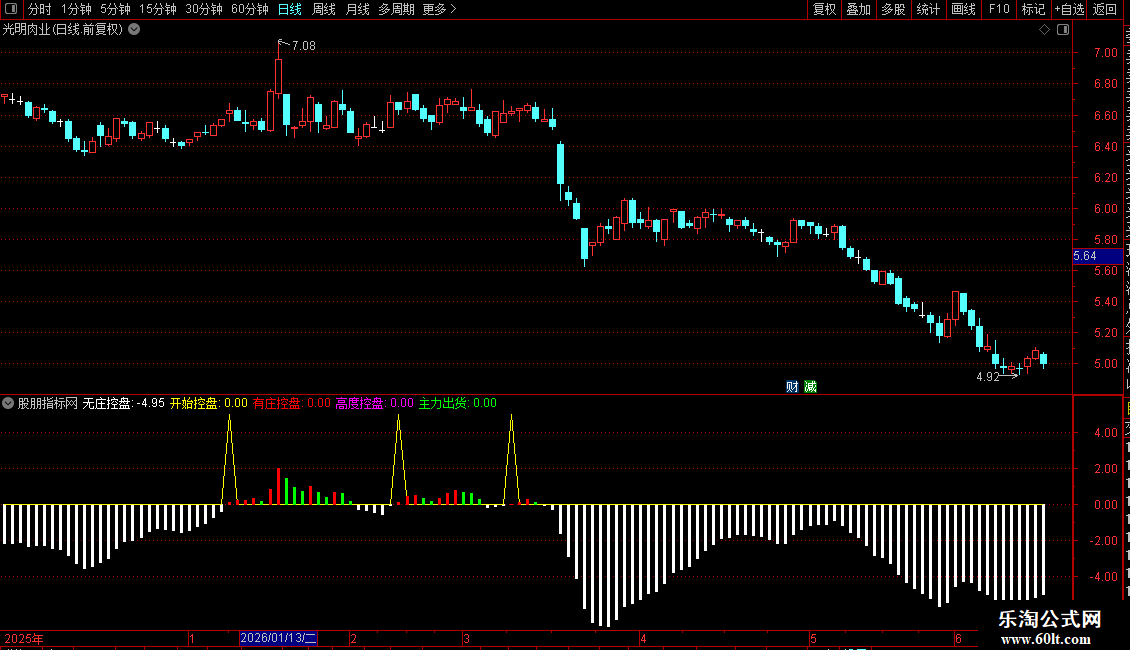
Task: Click the 7.08 high price label
Action: click(303, 46)
